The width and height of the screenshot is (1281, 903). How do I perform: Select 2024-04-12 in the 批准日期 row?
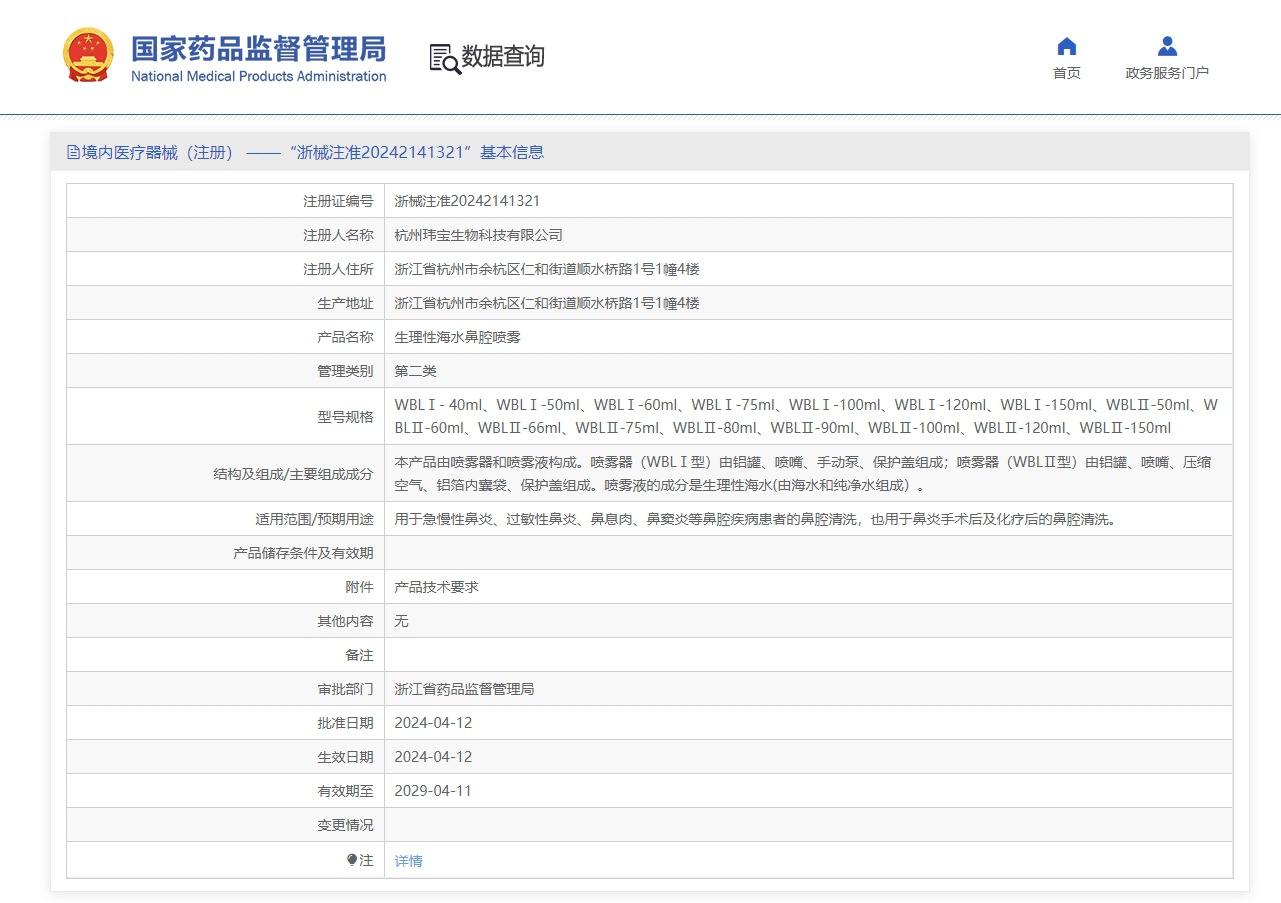[x=433, y=723]
